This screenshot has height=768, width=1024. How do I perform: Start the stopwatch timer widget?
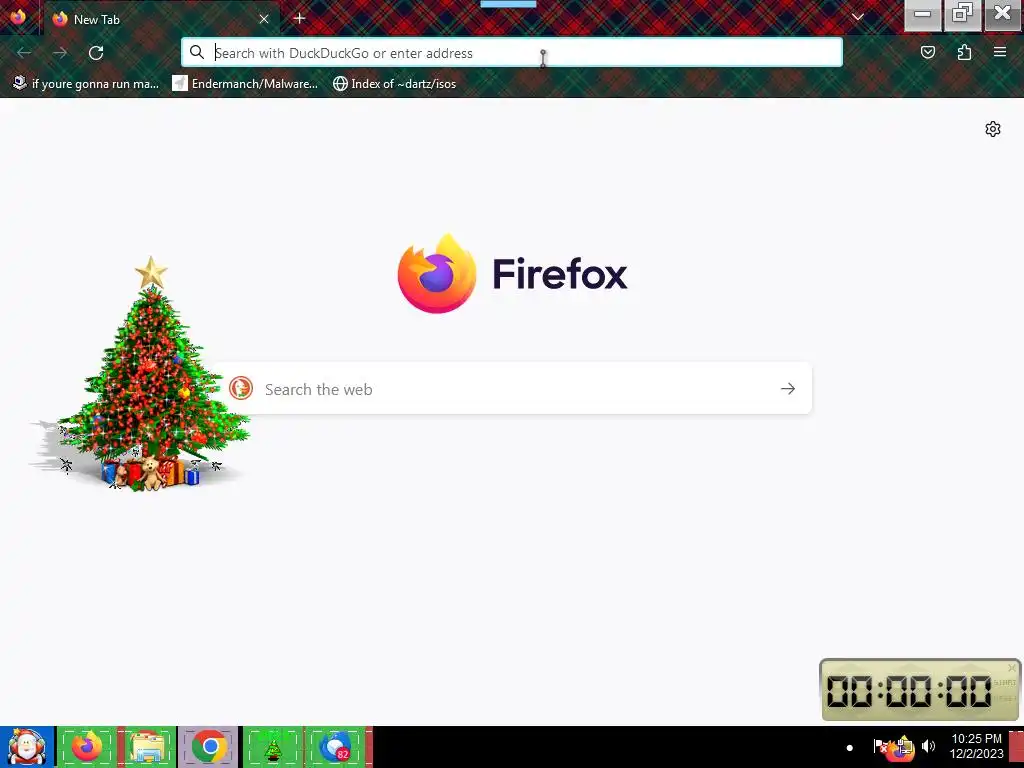tap(1004, 683)
